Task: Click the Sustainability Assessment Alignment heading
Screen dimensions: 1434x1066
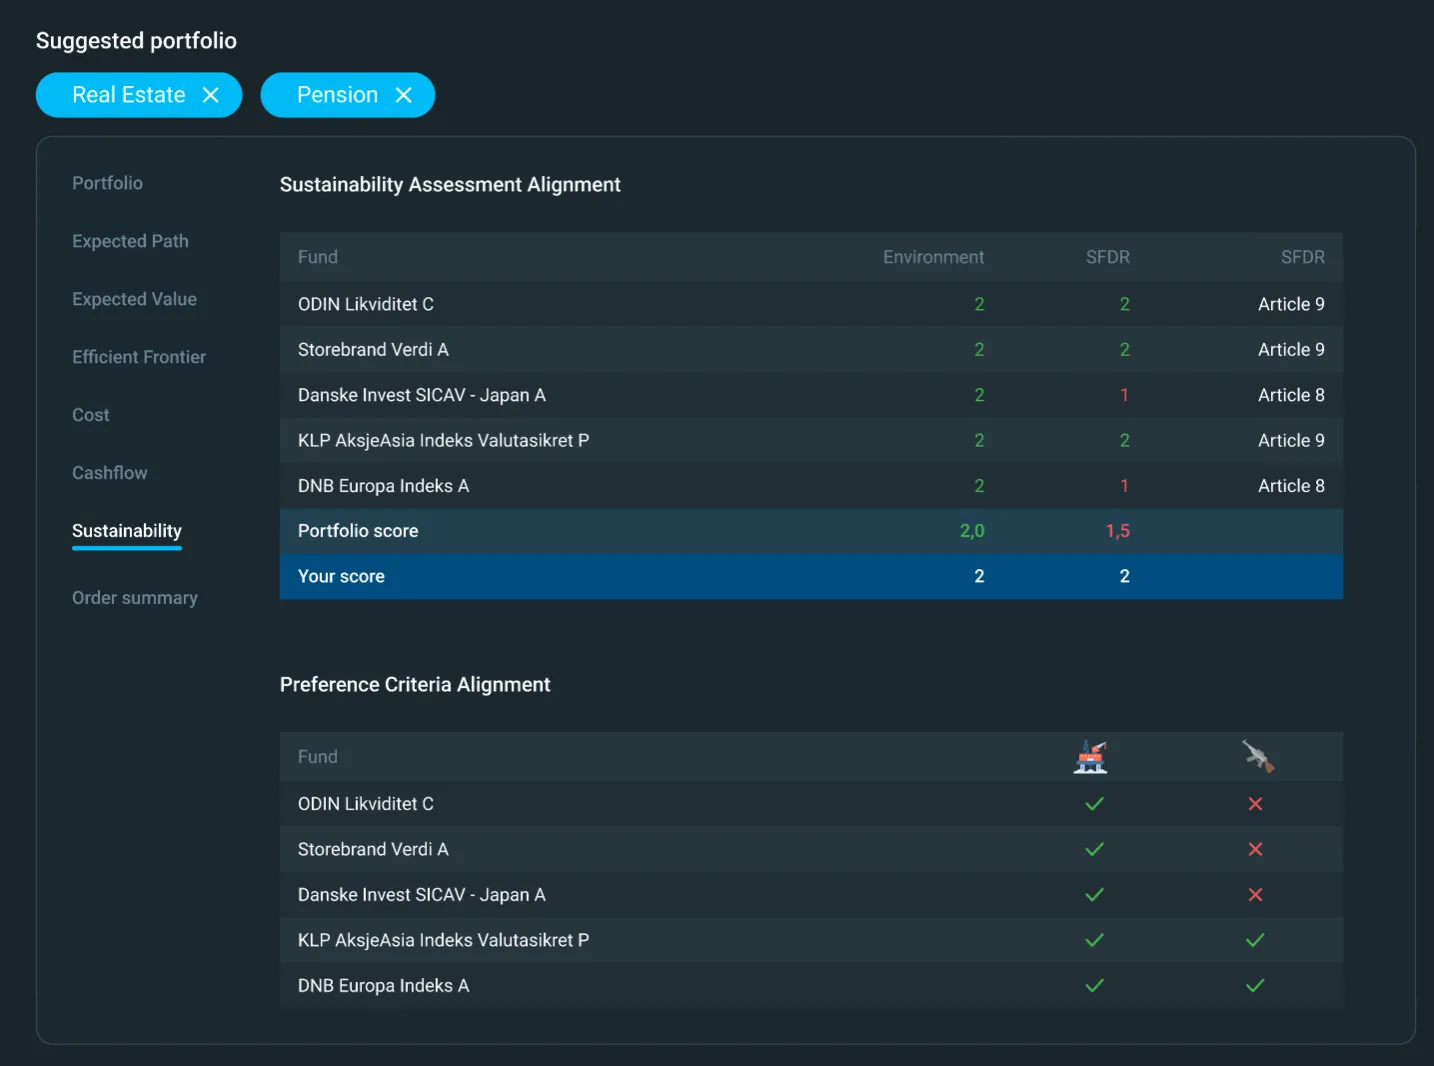Action: point(450,185)
